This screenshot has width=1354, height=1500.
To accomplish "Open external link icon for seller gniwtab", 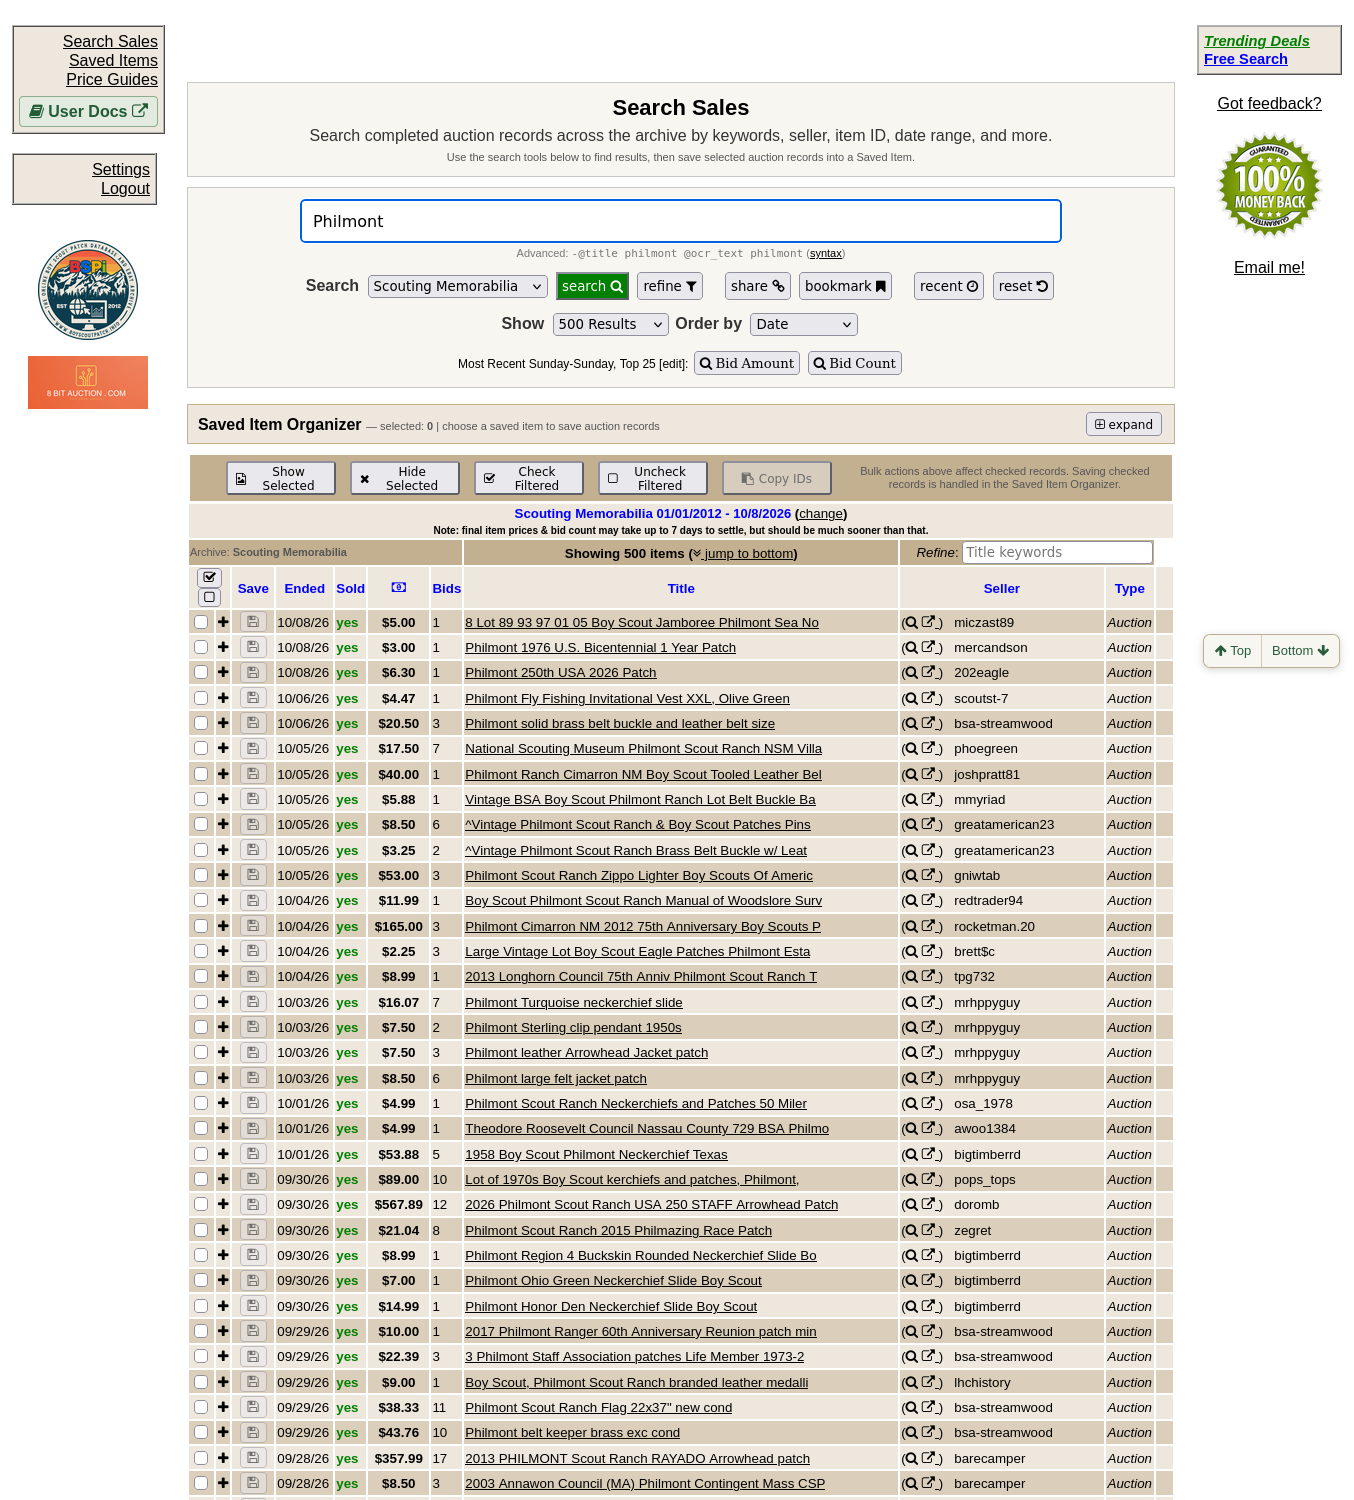I will (x=928, y=875).
